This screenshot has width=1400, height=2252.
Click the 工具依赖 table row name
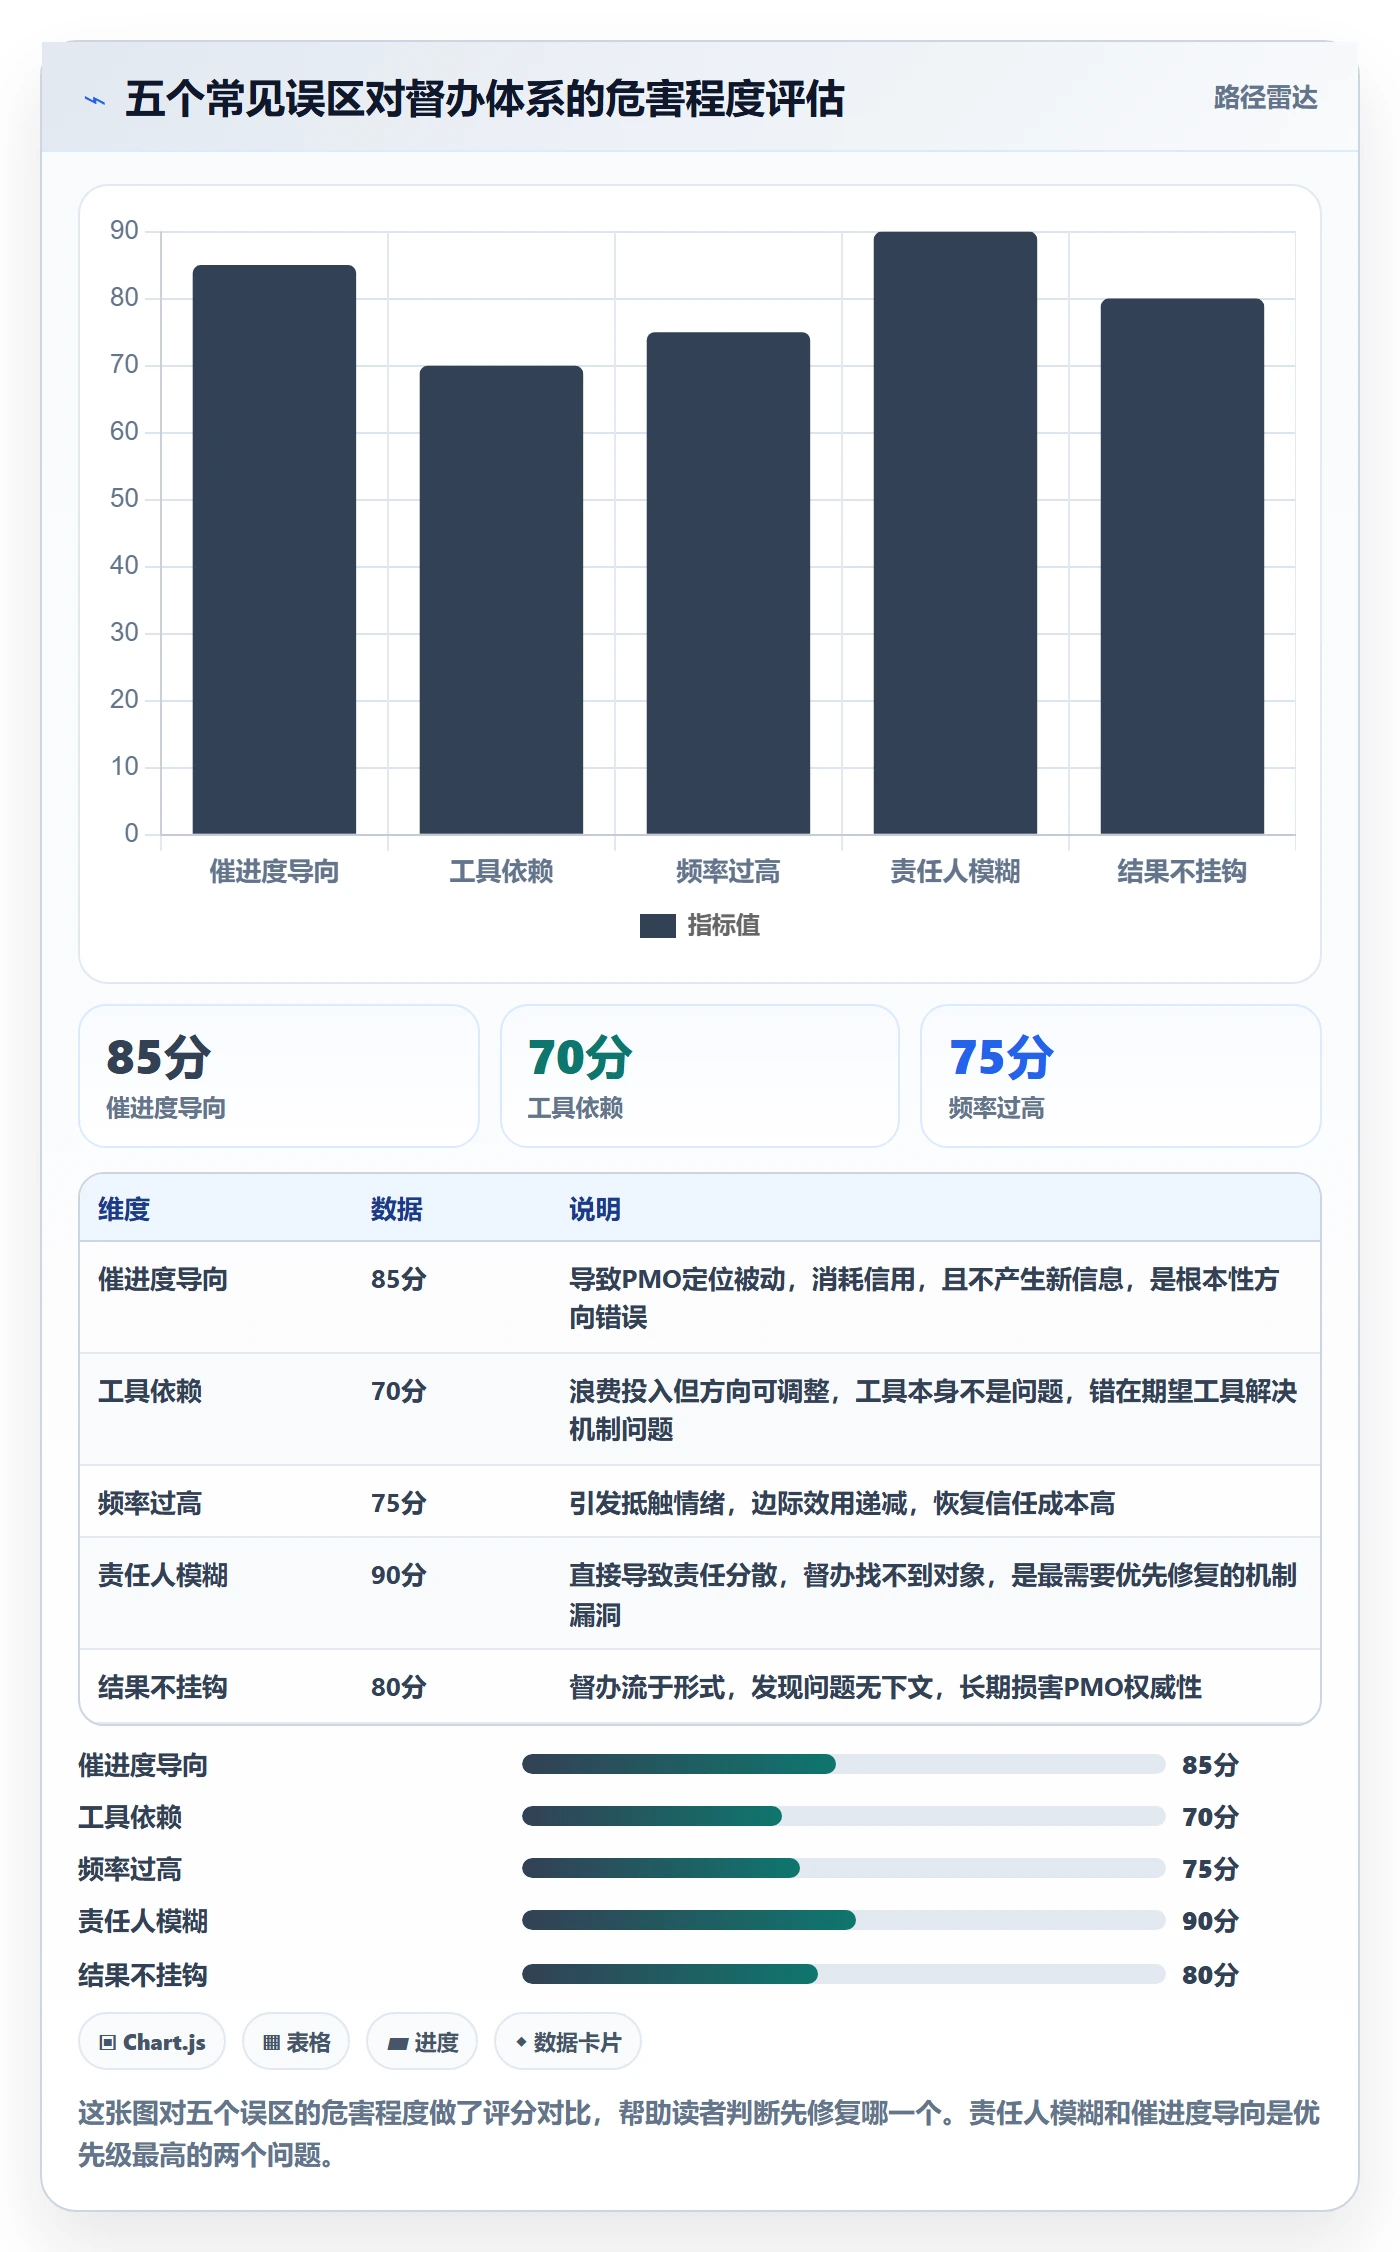click(x=150, y=1391)
